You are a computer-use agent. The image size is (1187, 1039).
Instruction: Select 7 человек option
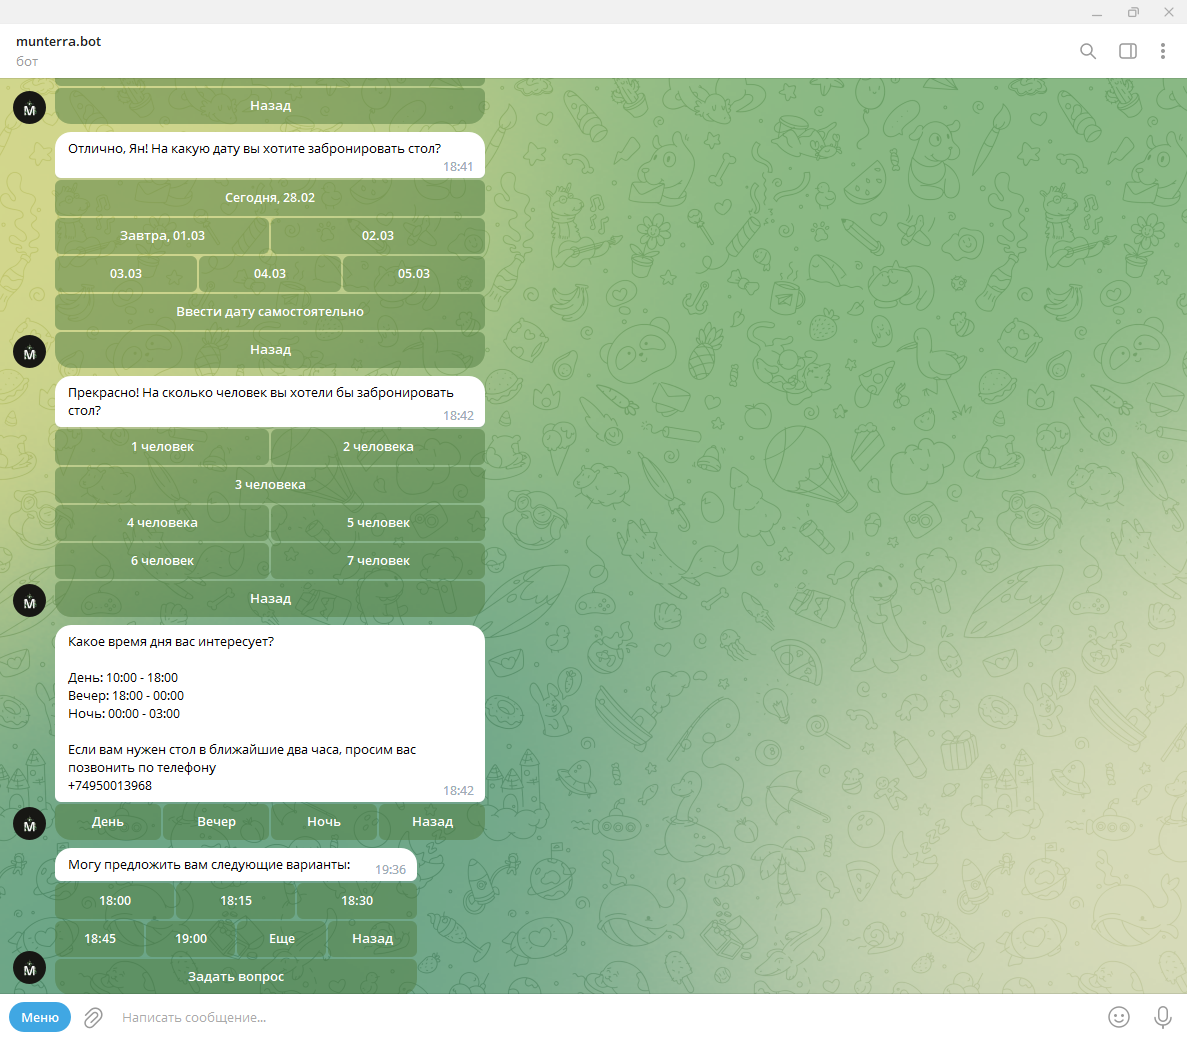pos(378,560)
